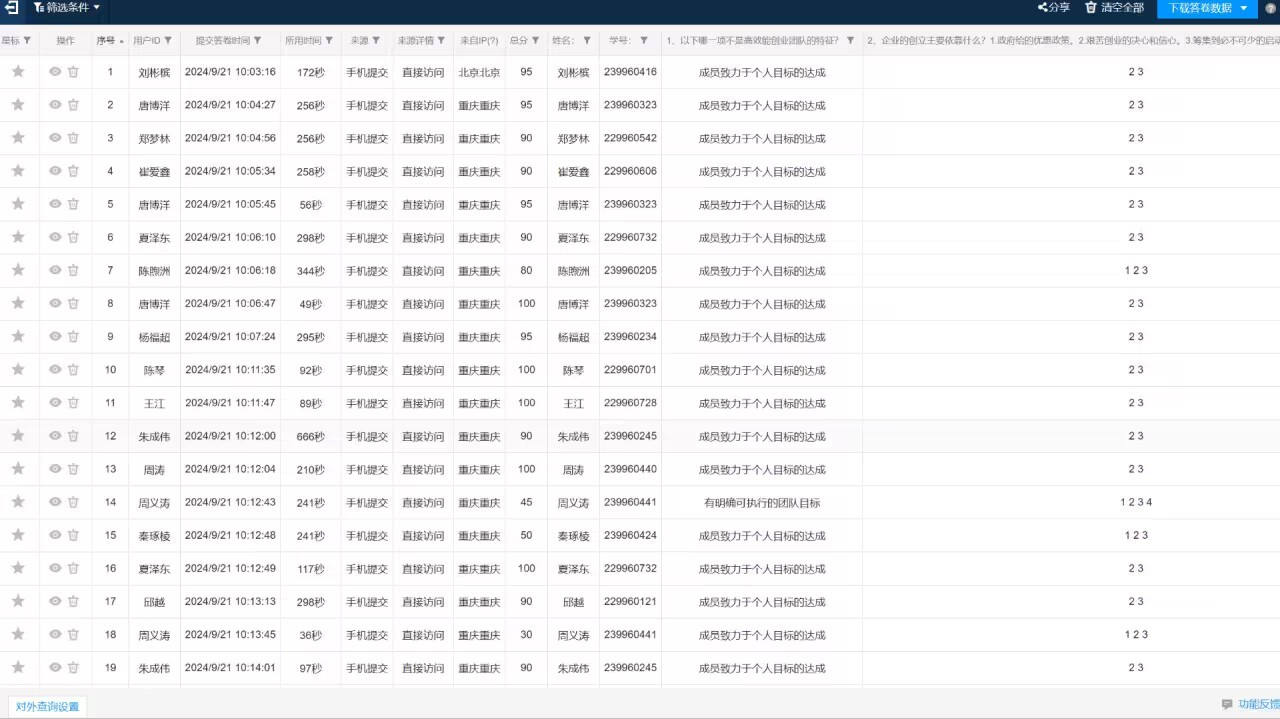Click the trash icon in row 14

coord(73,502)
